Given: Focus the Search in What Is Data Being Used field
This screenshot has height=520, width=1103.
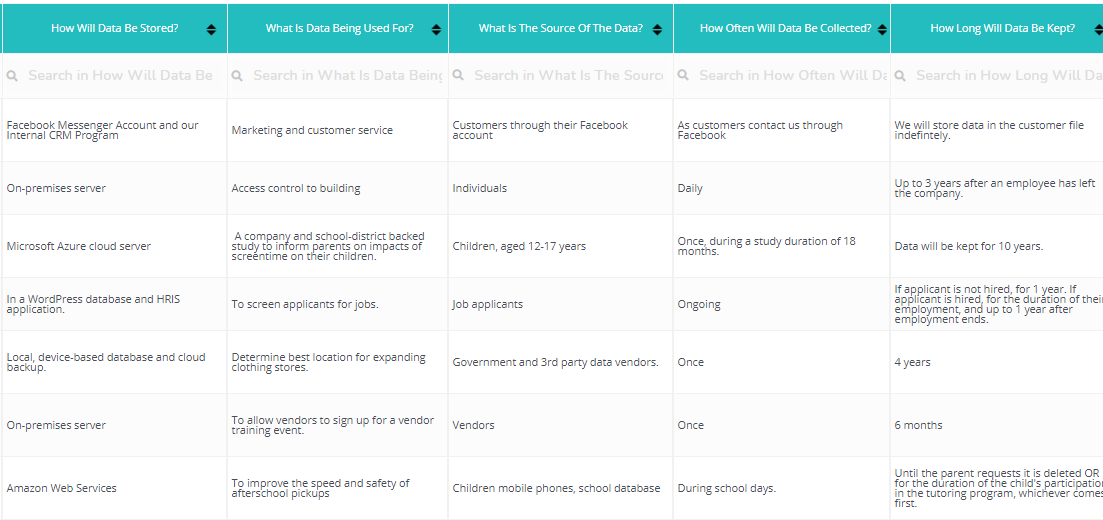Looking at the screenshot, I should pos(338,75).
